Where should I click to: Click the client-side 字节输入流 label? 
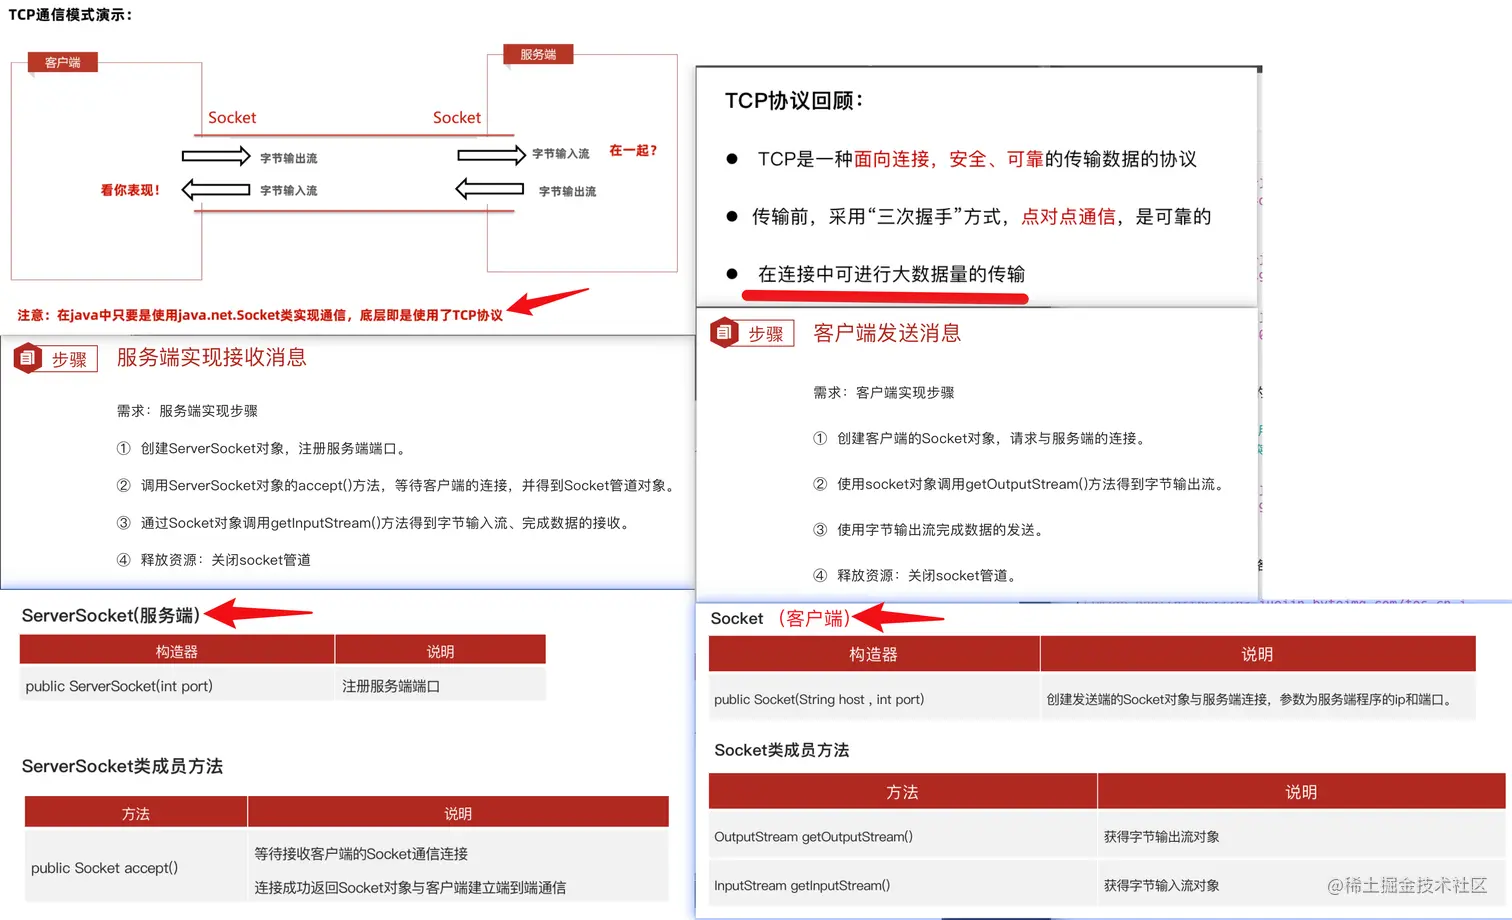(x=289, y=190)
